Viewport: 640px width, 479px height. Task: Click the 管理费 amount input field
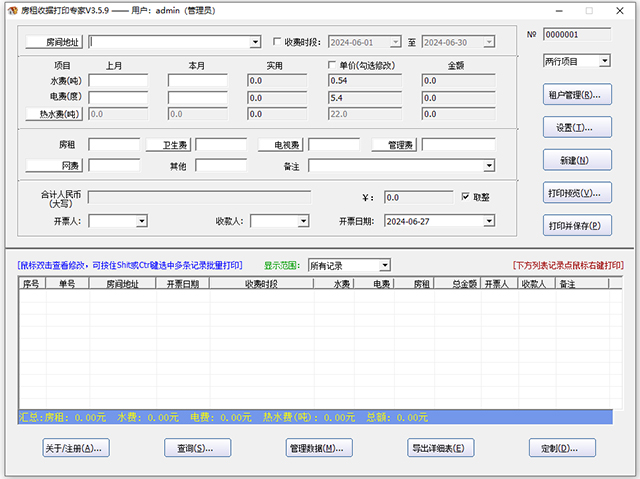[x=459, y=144]
